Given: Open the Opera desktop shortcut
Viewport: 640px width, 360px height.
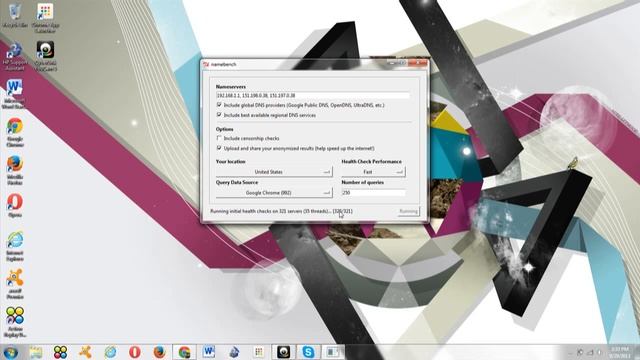Looking at the screenshot, I should point(15,205).
